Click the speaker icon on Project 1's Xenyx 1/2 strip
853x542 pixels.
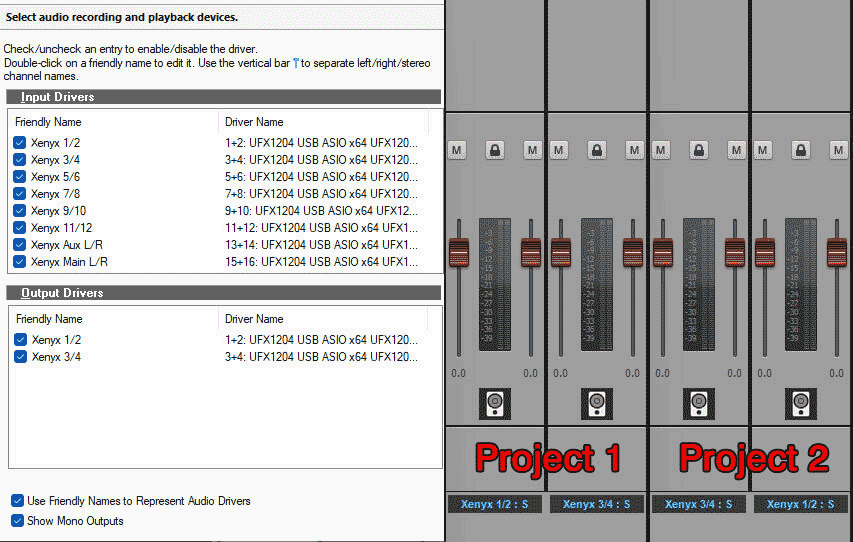click(495, 402)
